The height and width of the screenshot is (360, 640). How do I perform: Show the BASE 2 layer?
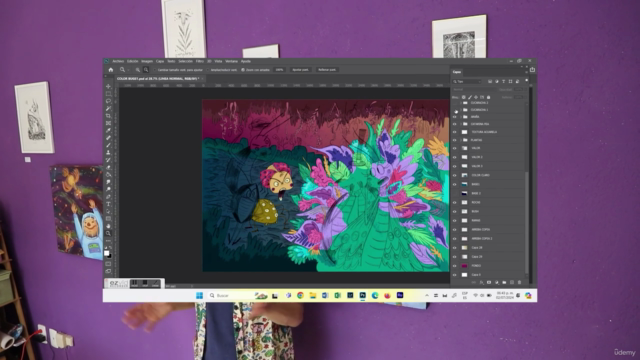455,193
